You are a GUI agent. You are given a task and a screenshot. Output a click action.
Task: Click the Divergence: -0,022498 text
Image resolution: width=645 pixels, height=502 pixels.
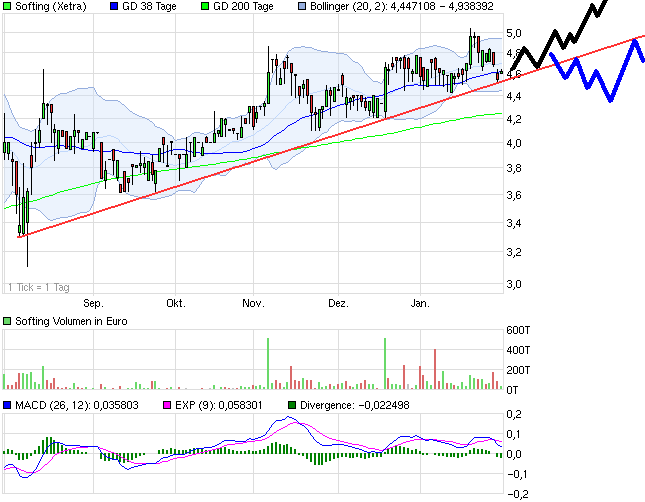point(355,405)
